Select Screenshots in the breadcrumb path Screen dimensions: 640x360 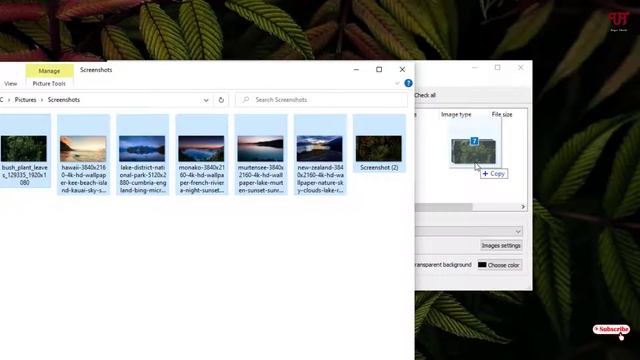point(64,100)
